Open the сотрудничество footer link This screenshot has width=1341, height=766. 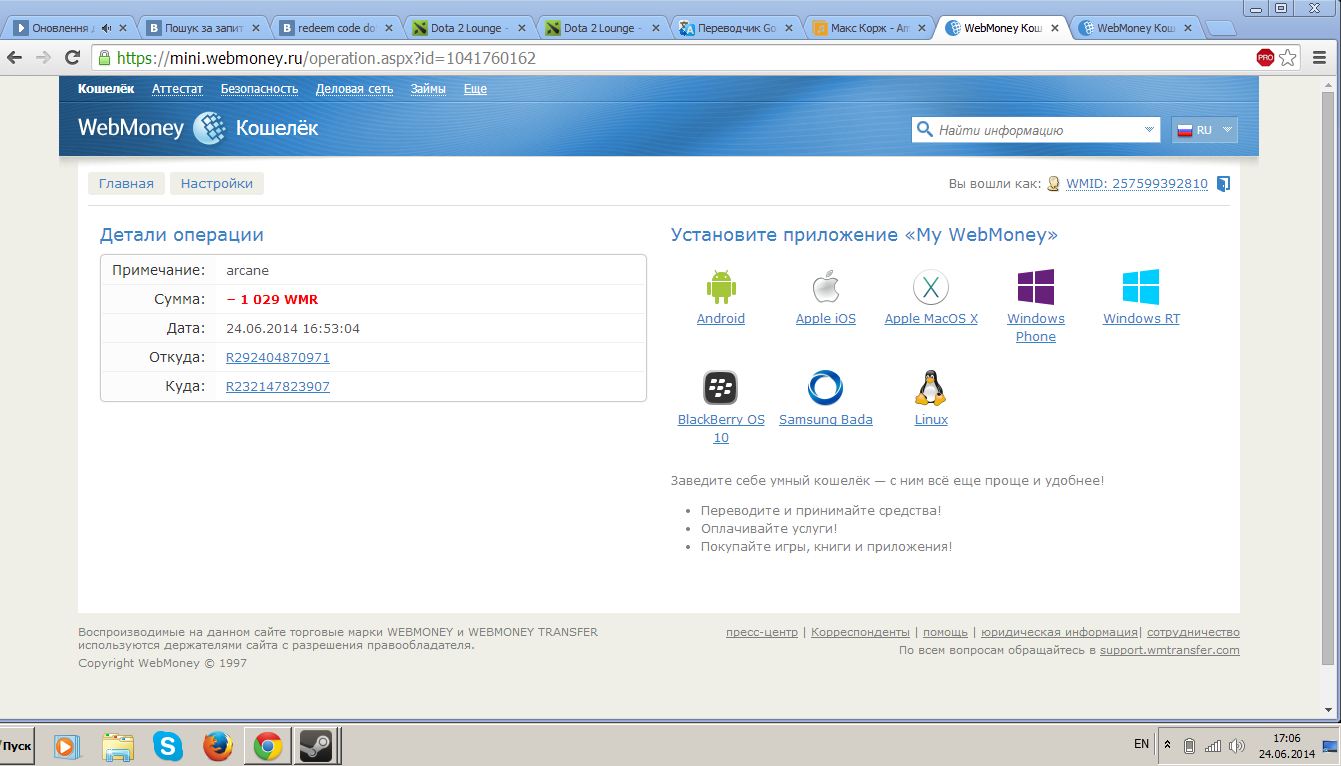point(1193,632)
